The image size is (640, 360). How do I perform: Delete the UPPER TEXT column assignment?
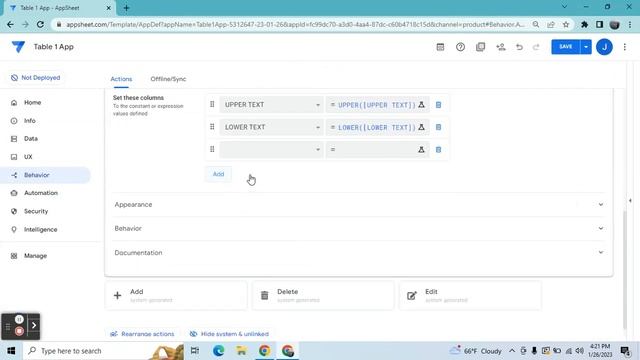(438, 105)
